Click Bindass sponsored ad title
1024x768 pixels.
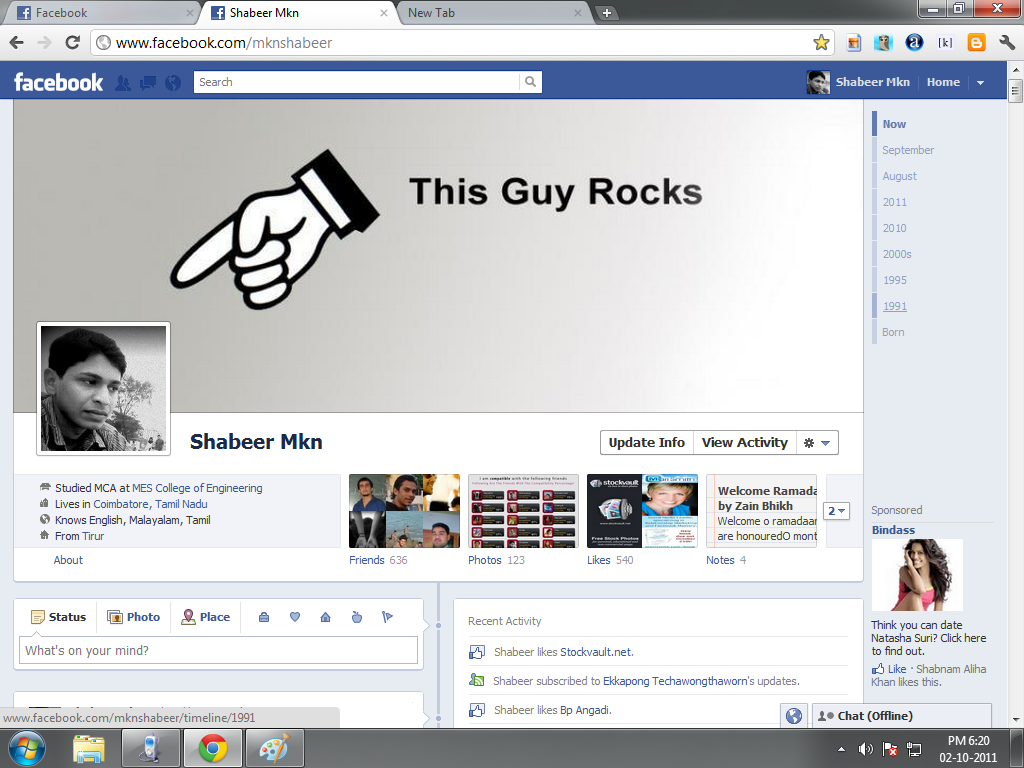[x=893, y=530]
